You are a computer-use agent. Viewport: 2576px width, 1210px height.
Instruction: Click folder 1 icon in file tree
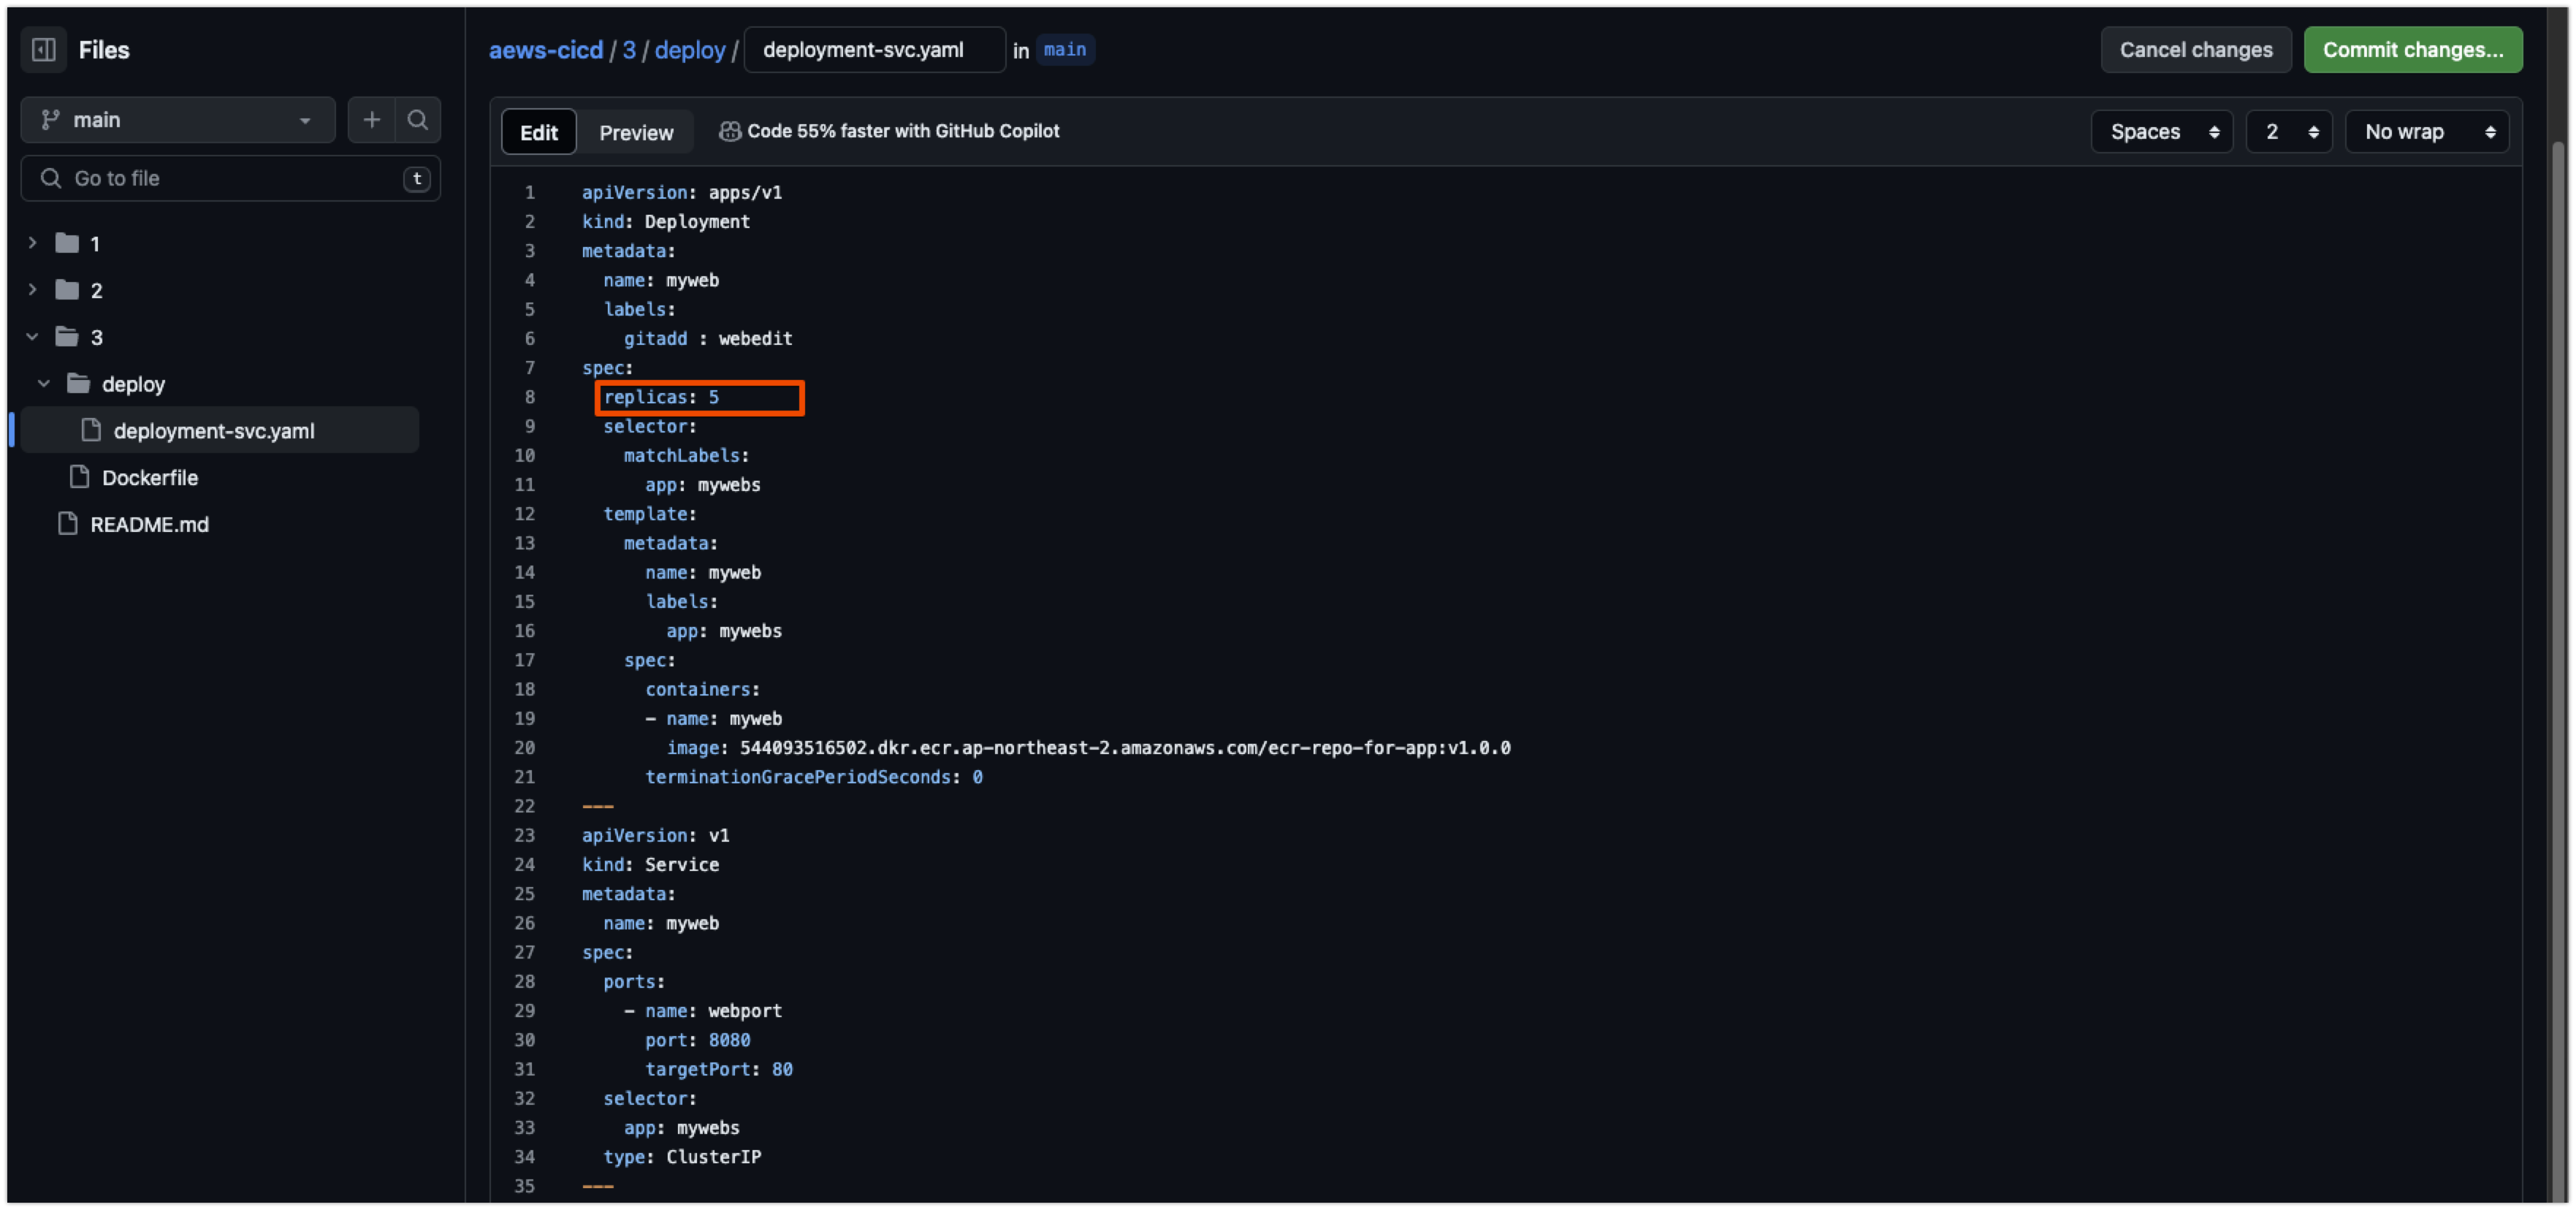67,243
